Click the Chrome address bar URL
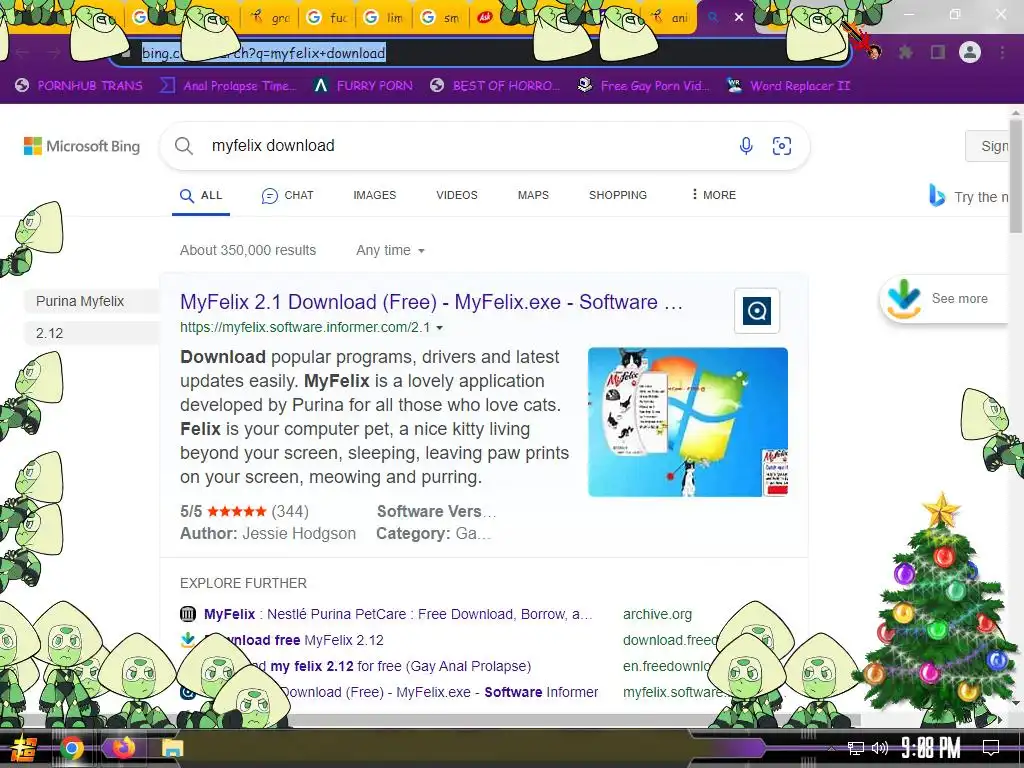 coord(264,53)
